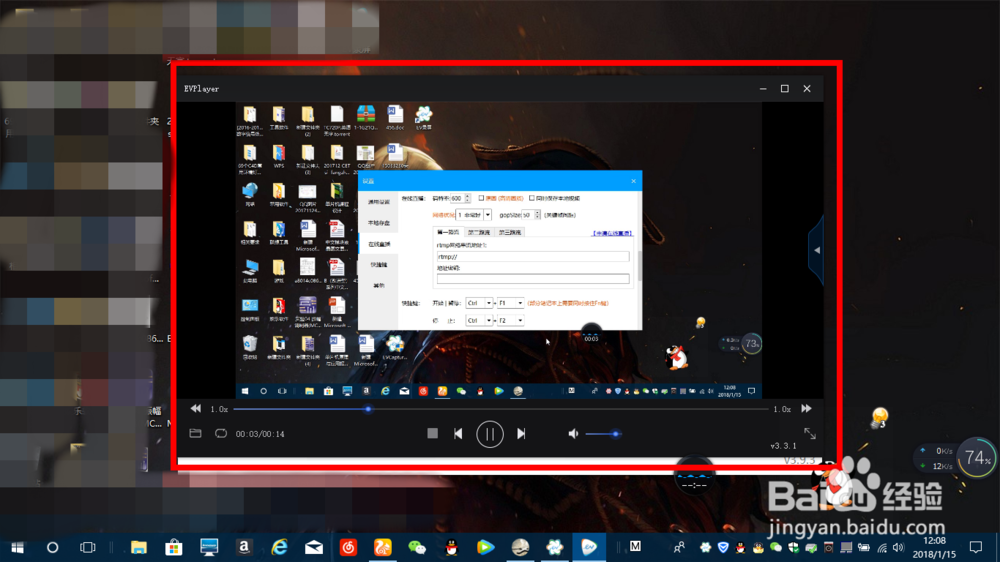
Task: Open the system volume tray icon
Action: tap(899, 547)
